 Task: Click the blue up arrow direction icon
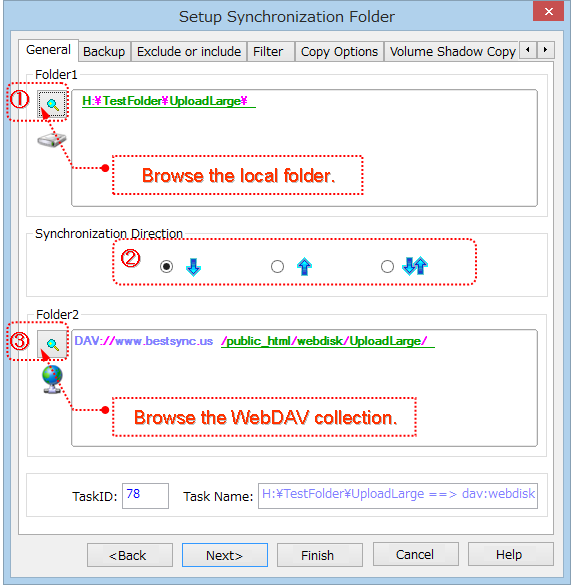click(304, 266)
